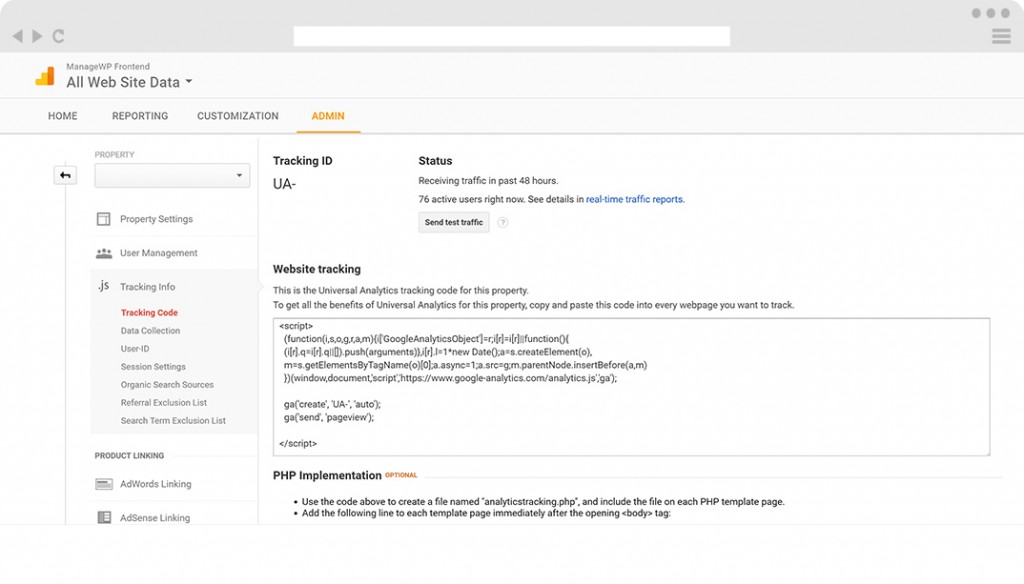Click the AdWords Linking icon
This screenshot has width=1024, height=584.
pos(104,484)
